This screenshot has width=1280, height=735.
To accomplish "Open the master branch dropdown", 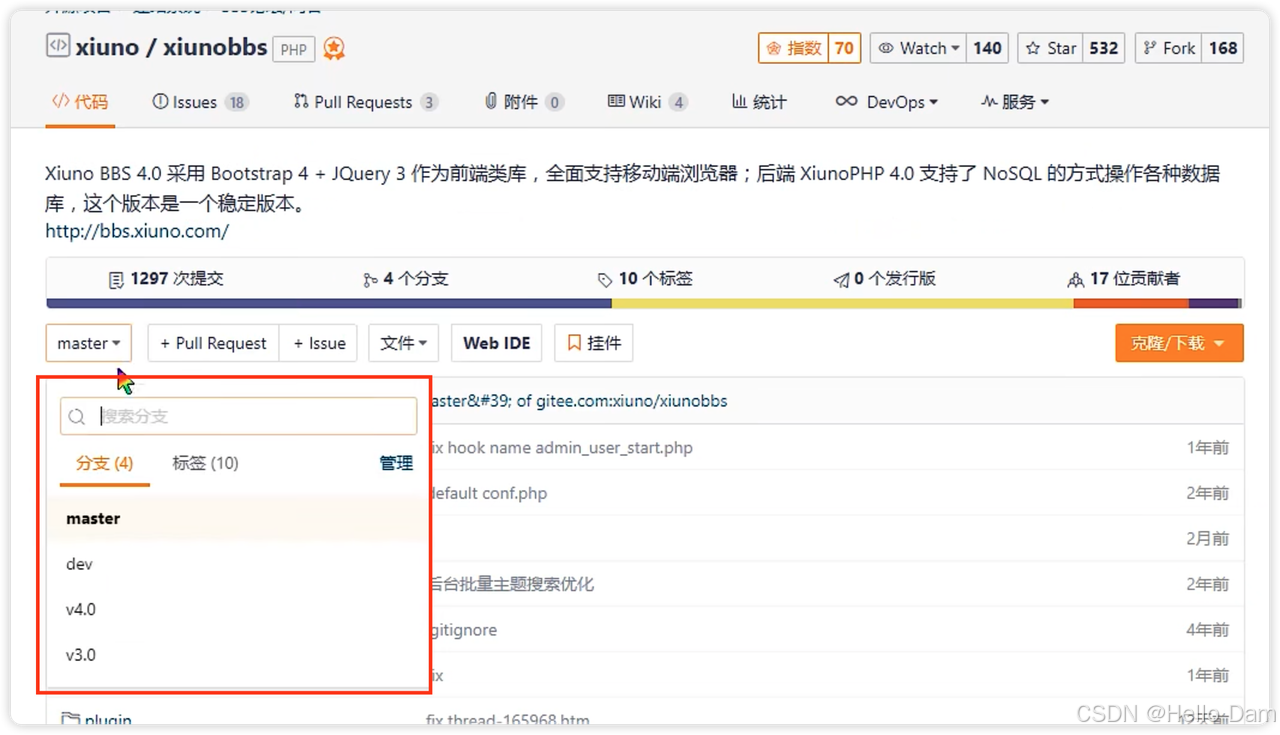I will pyautogui.click(x=89, y=343).
